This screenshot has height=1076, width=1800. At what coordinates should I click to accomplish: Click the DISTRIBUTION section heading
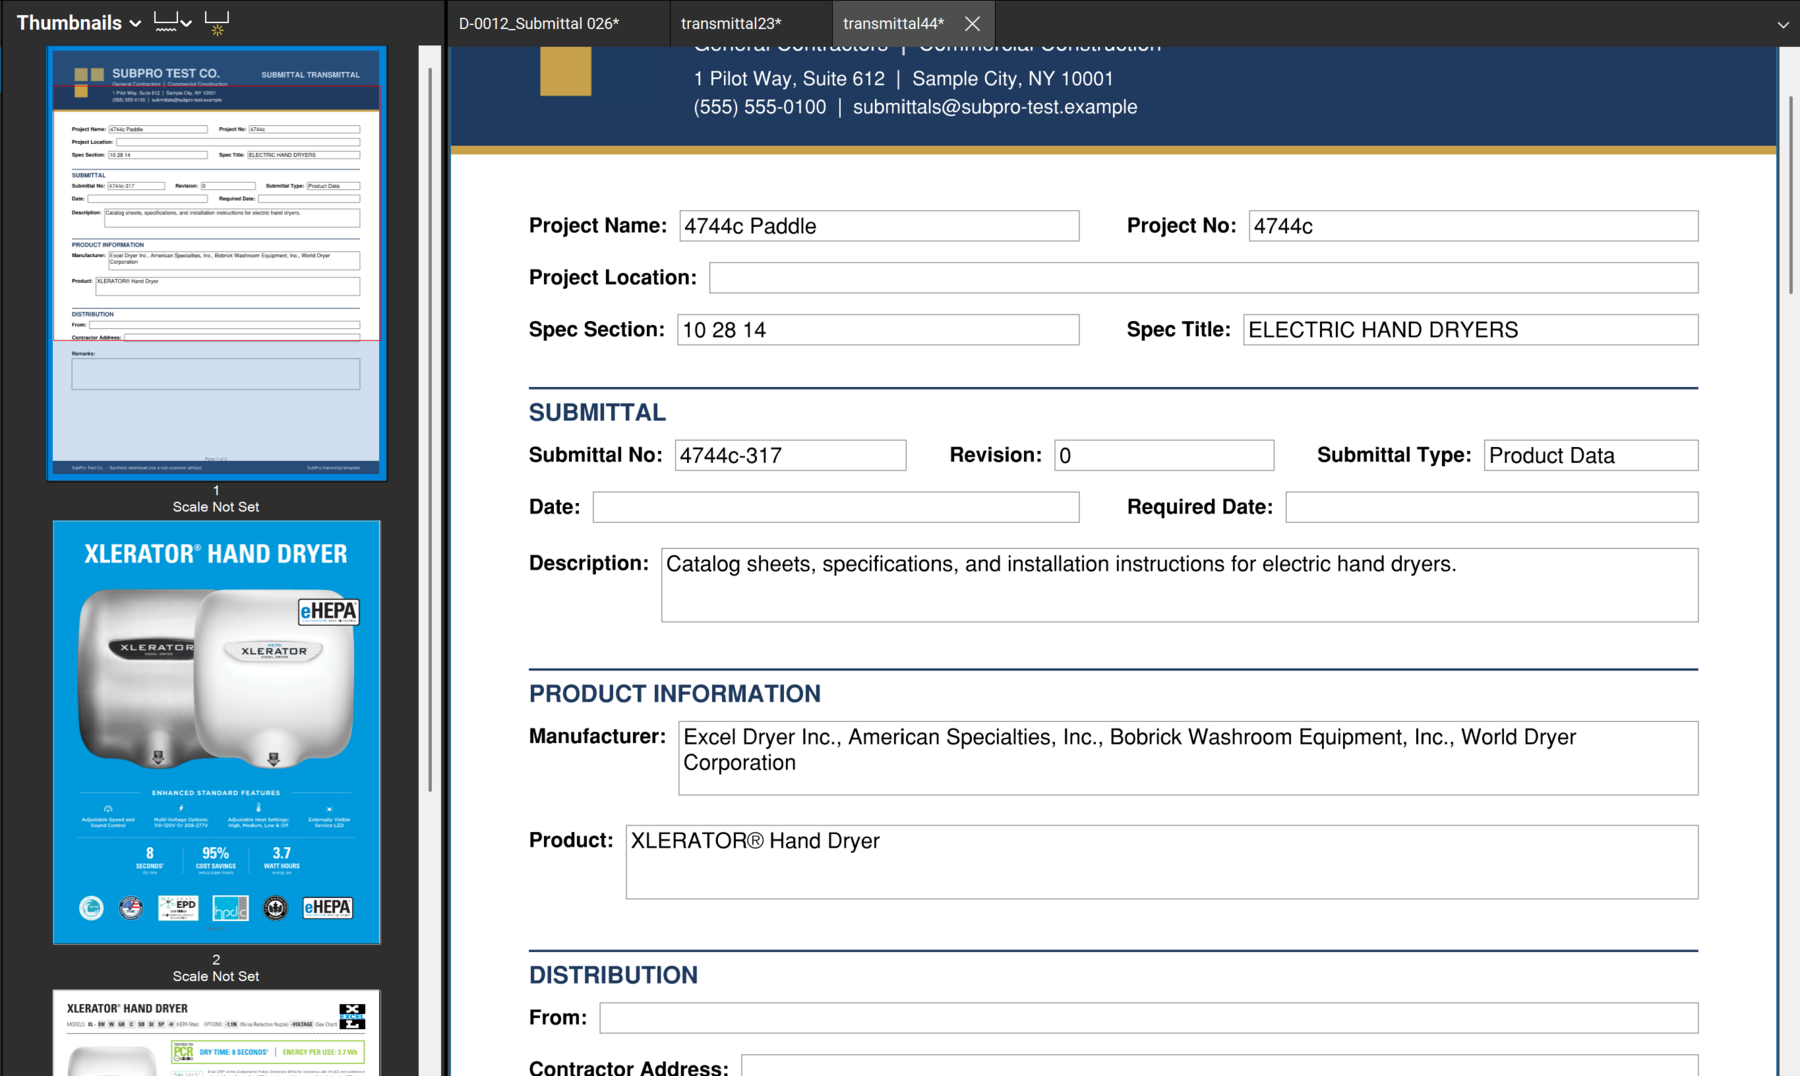(613, 975)
